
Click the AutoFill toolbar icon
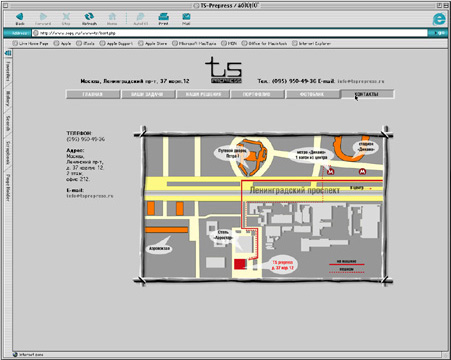140,19
